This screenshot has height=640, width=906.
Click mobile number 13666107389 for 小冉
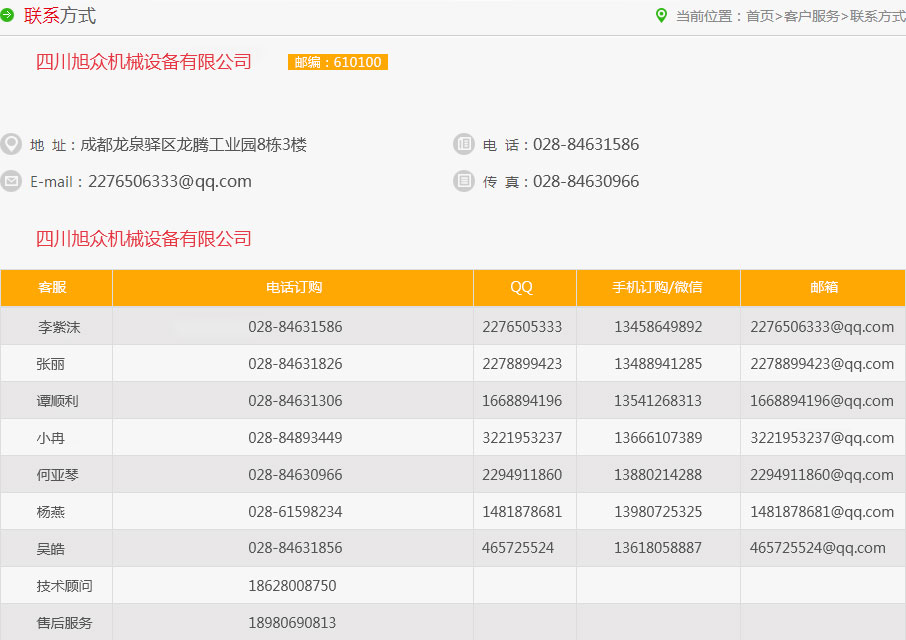658,438
